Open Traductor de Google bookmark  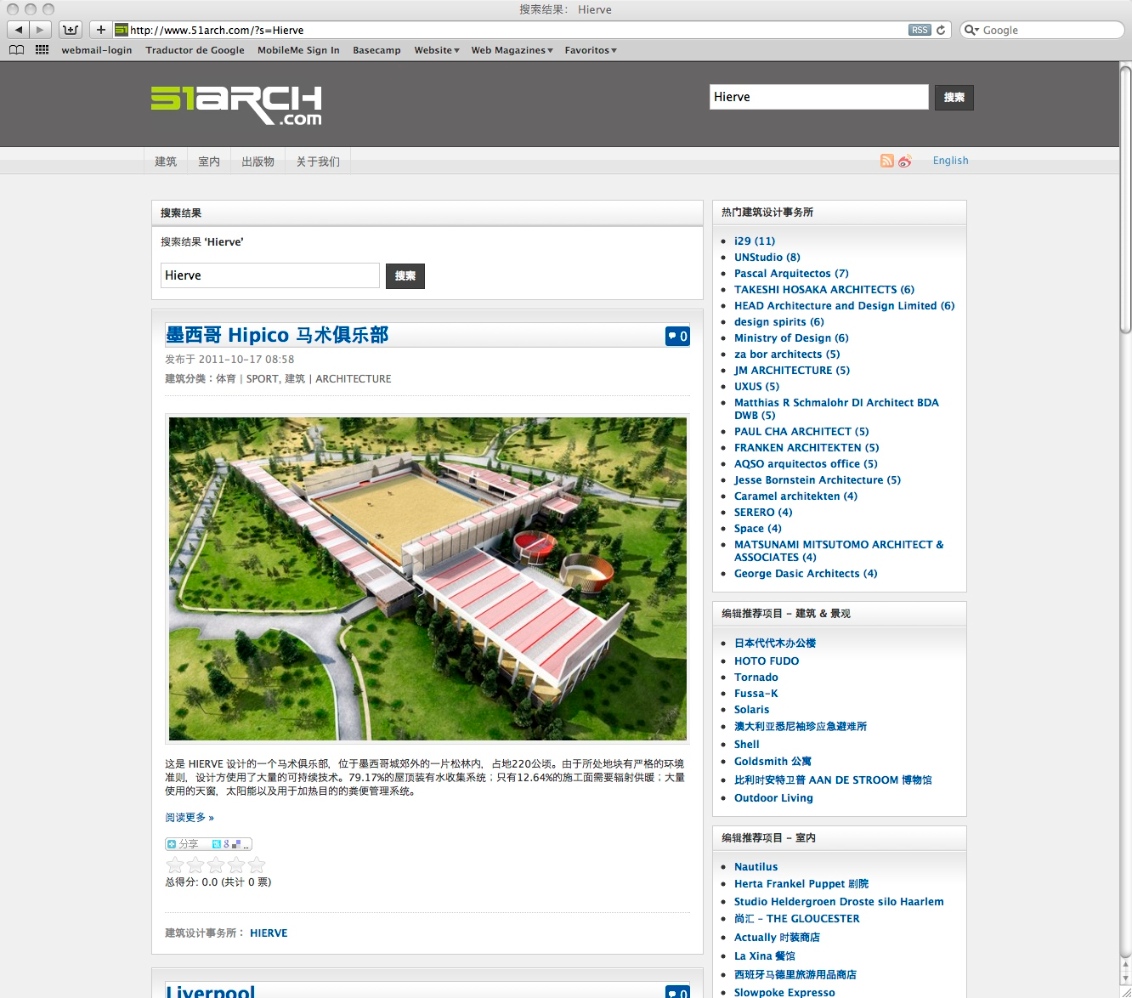195,50
